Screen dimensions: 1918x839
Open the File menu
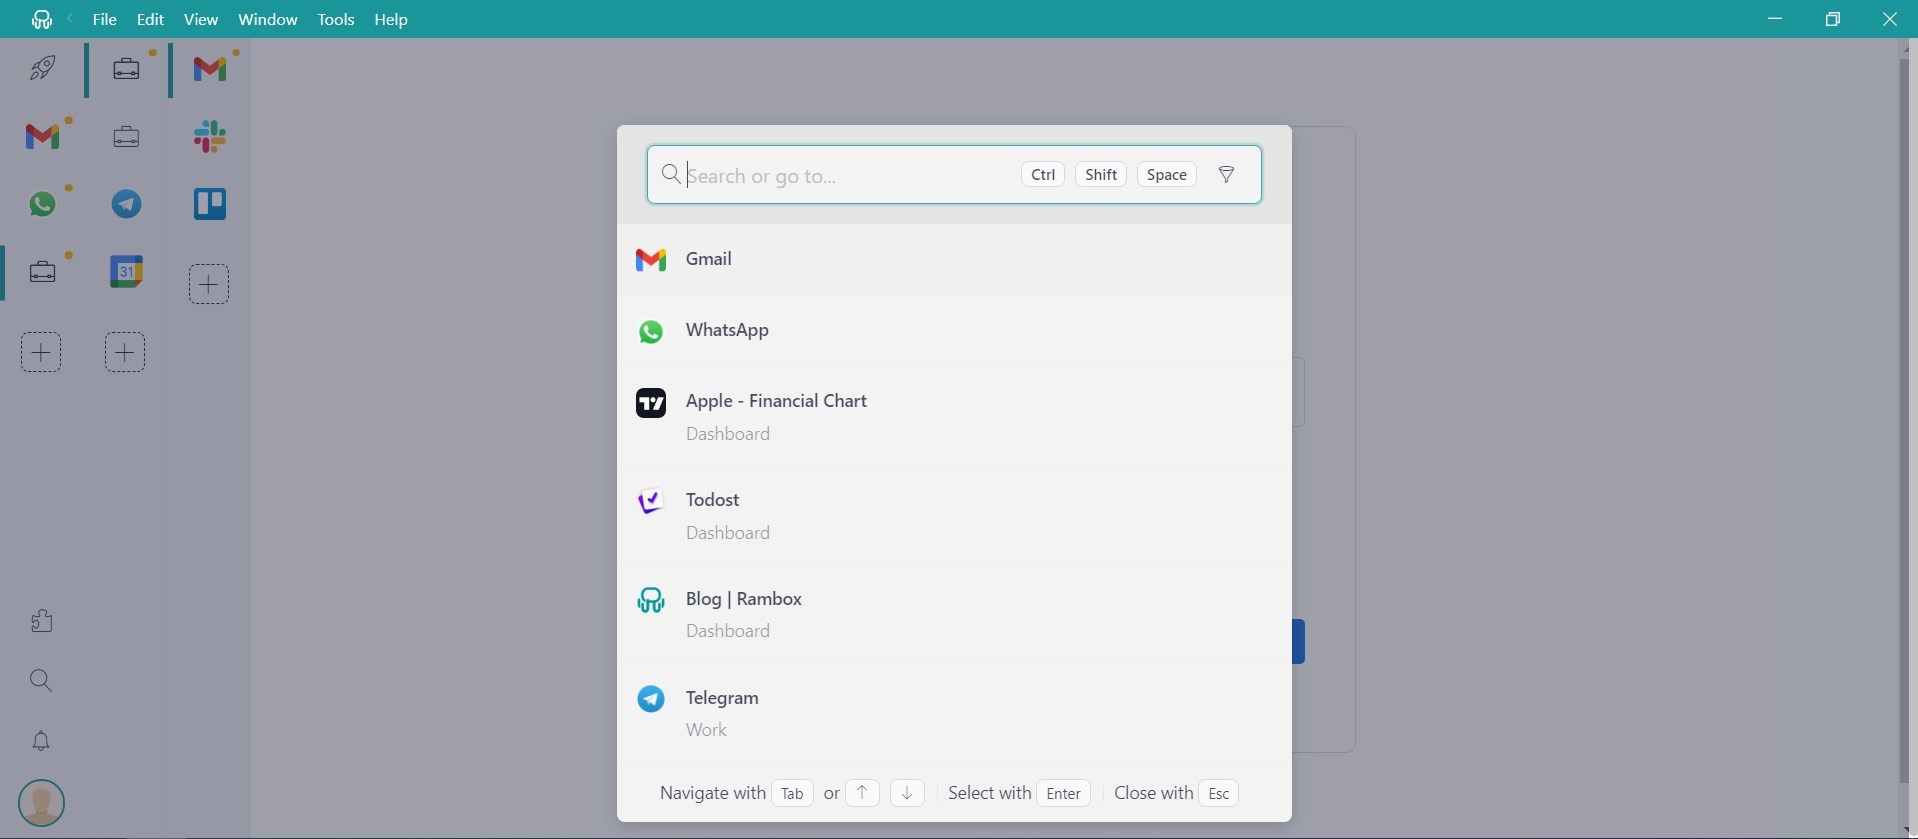tap(104, 20)
